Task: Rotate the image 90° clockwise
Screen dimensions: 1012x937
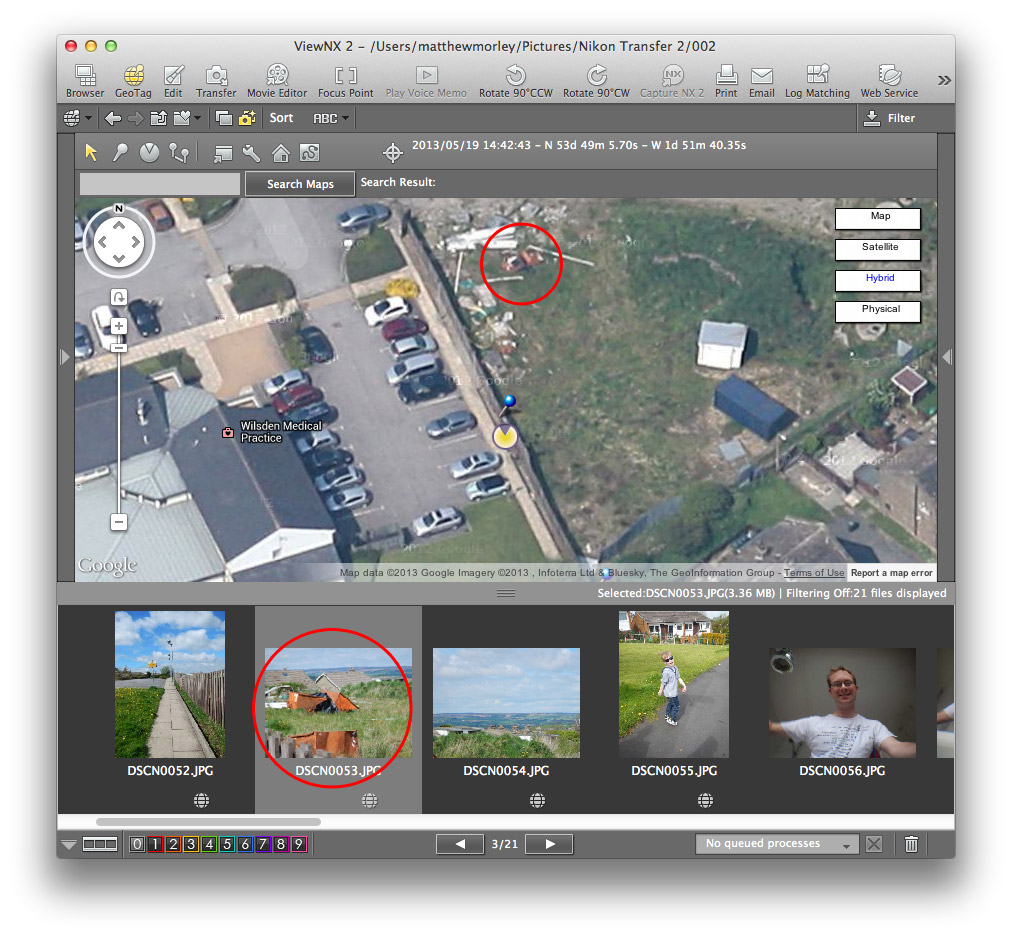Action: click(596, 81)
